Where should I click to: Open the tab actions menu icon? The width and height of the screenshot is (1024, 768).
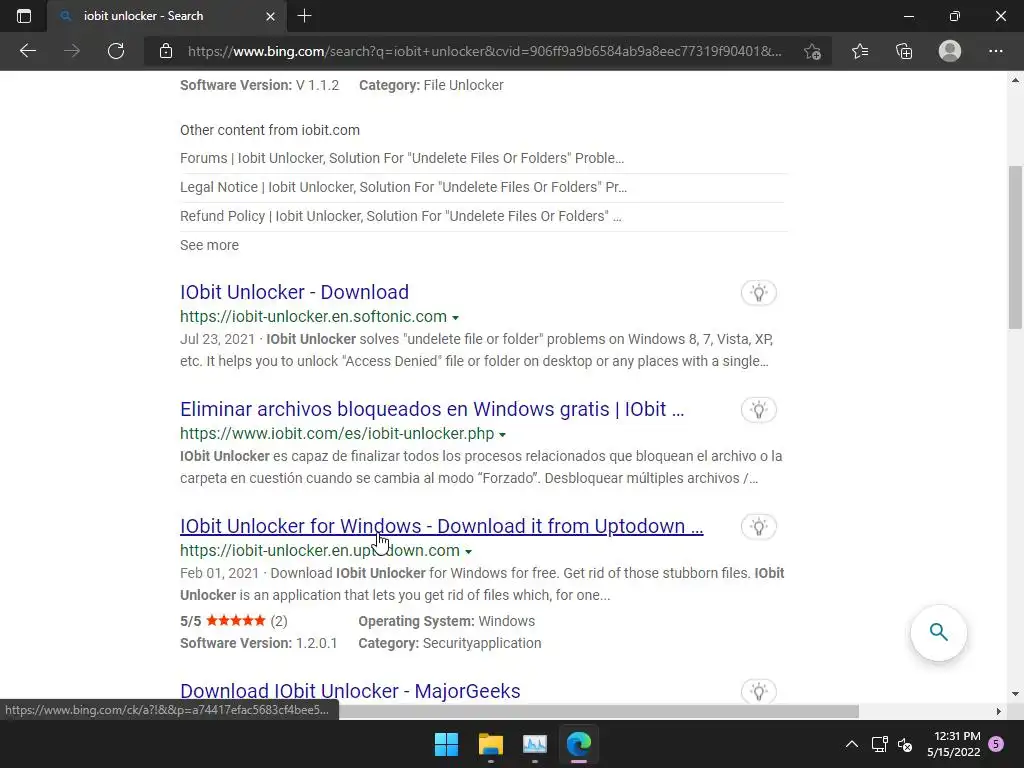tap(24, 16)
